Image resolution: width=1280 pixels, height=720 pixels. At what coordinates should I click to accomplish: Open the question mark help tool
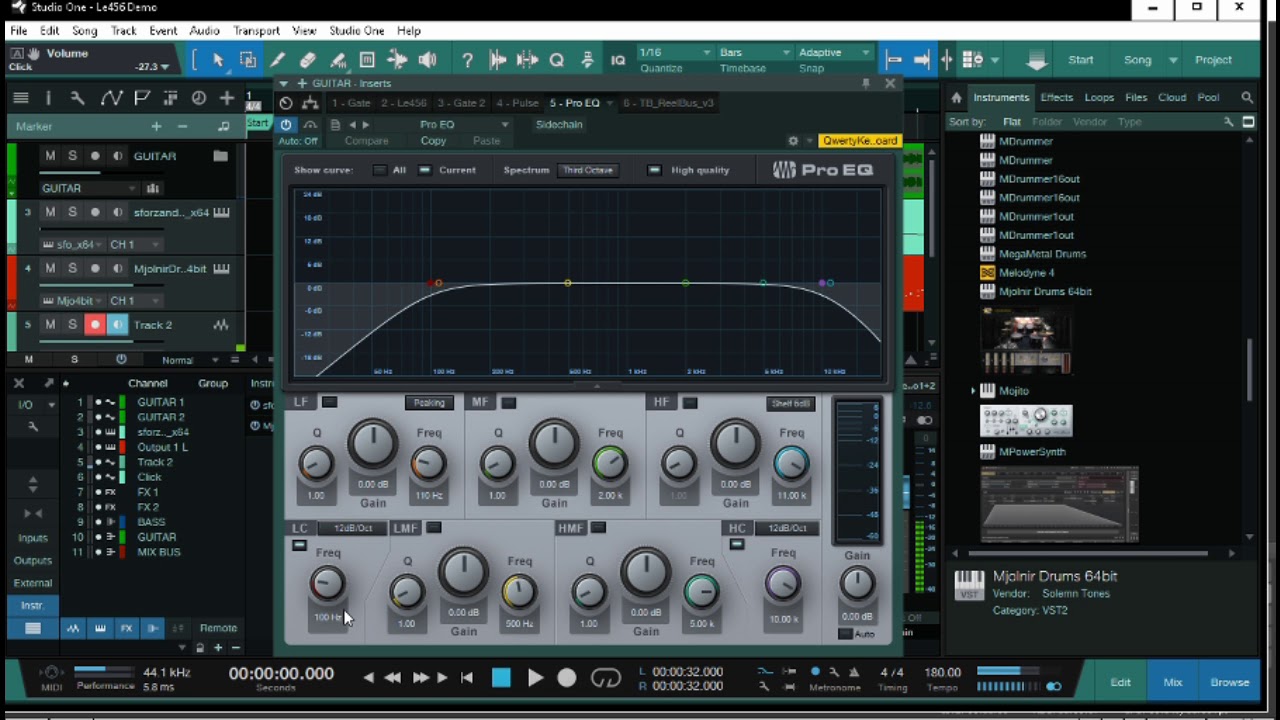pos(467,60)
